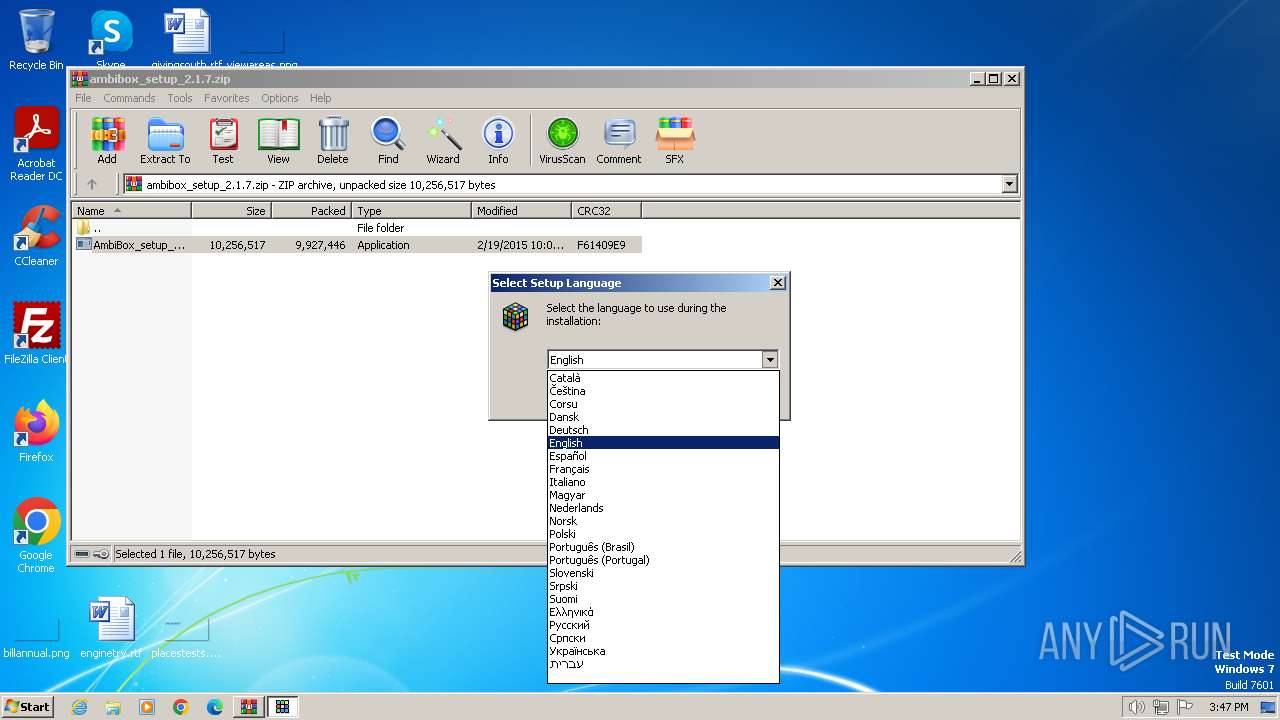Choose Deutsch in the language list
The height and width of the screenshot is (720, 1280).
(663, 430)
